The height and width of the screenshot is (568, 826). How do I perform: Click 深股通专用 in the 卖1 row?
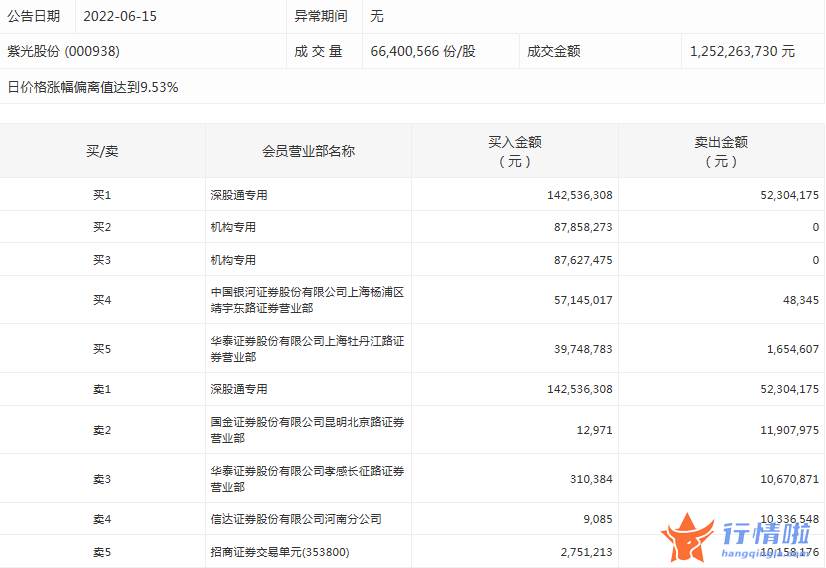239,389
